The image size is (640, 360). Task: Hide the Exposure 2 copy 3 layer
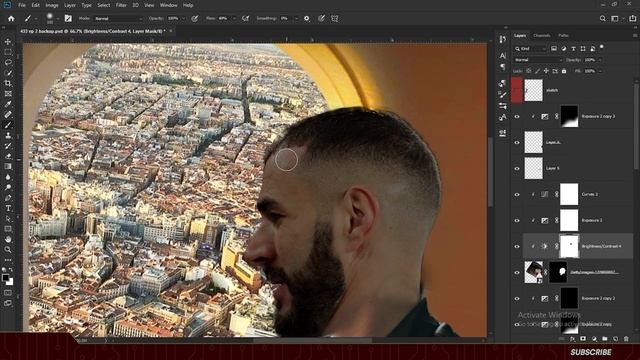(517, 116)
